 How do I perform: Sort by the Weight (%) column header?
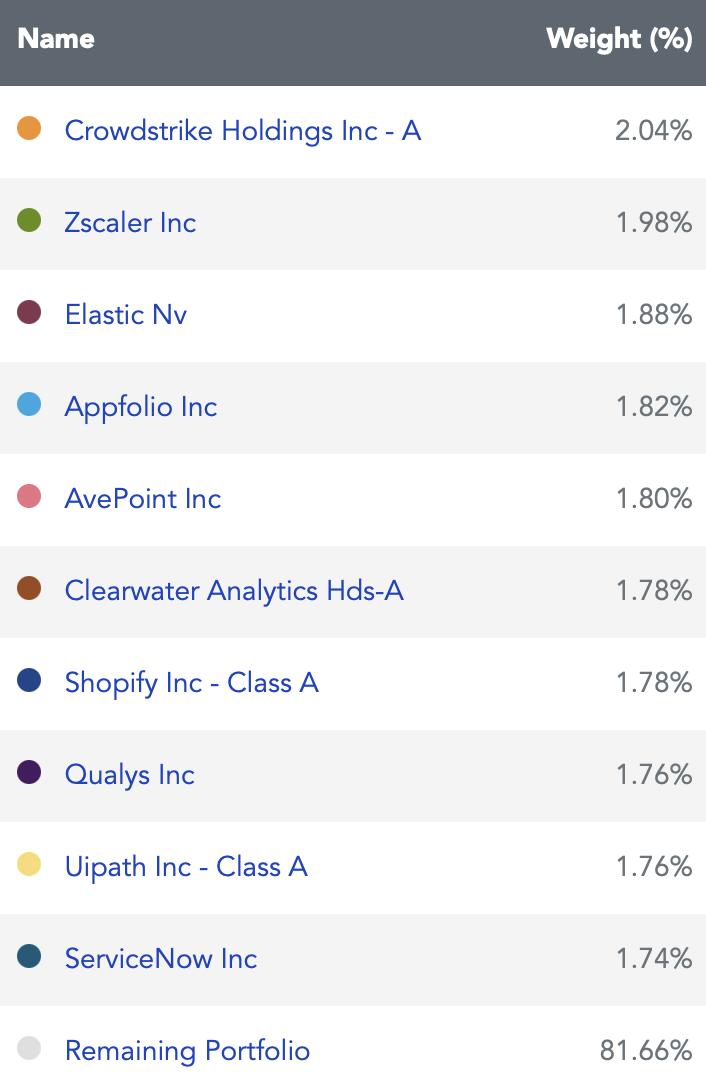pos(619,39)
